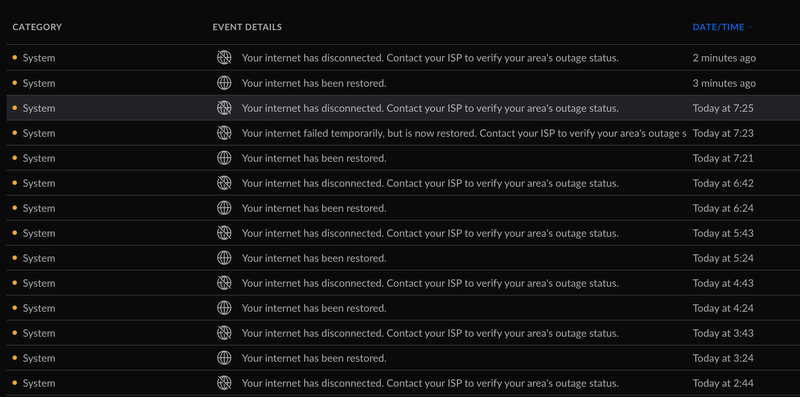Click the disconnected globe icon for 2 minutes ago
Image resolution: width=800 pixels, height=397 pixels.
(x=224, y=58)
